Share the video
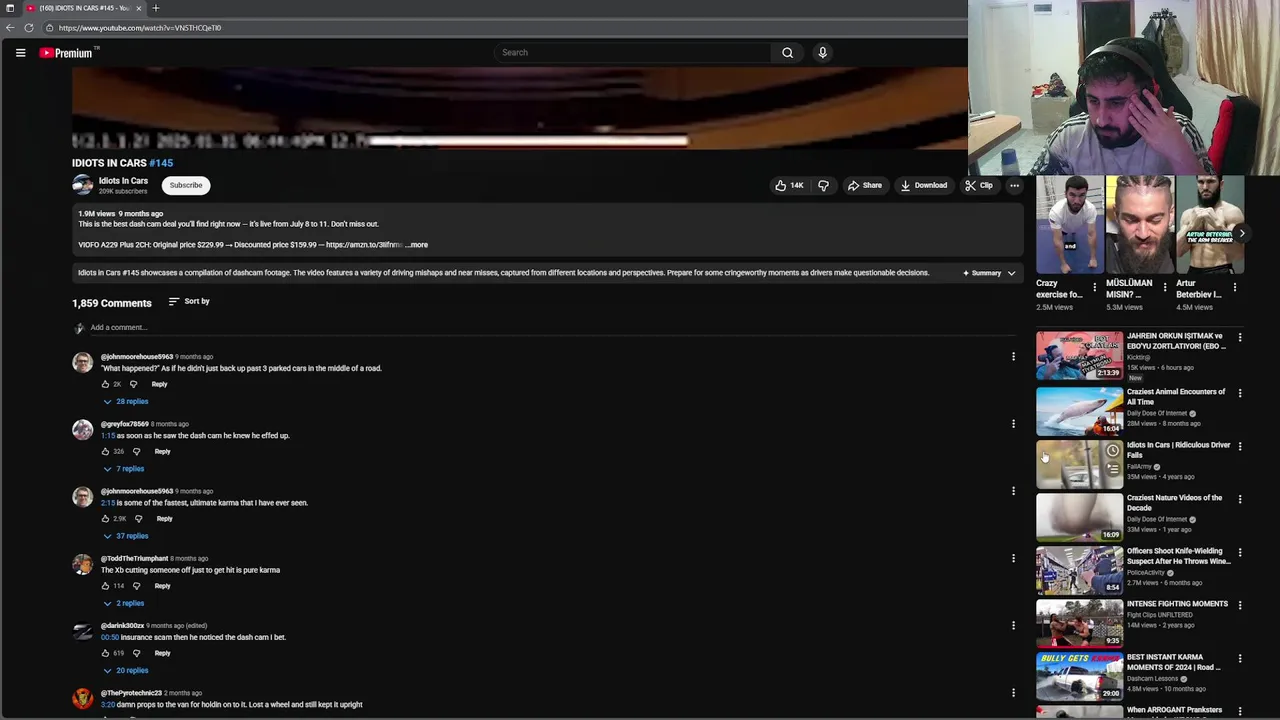Screen dimensions: 1280x720 pyautogui.click(x=864, y=185)
